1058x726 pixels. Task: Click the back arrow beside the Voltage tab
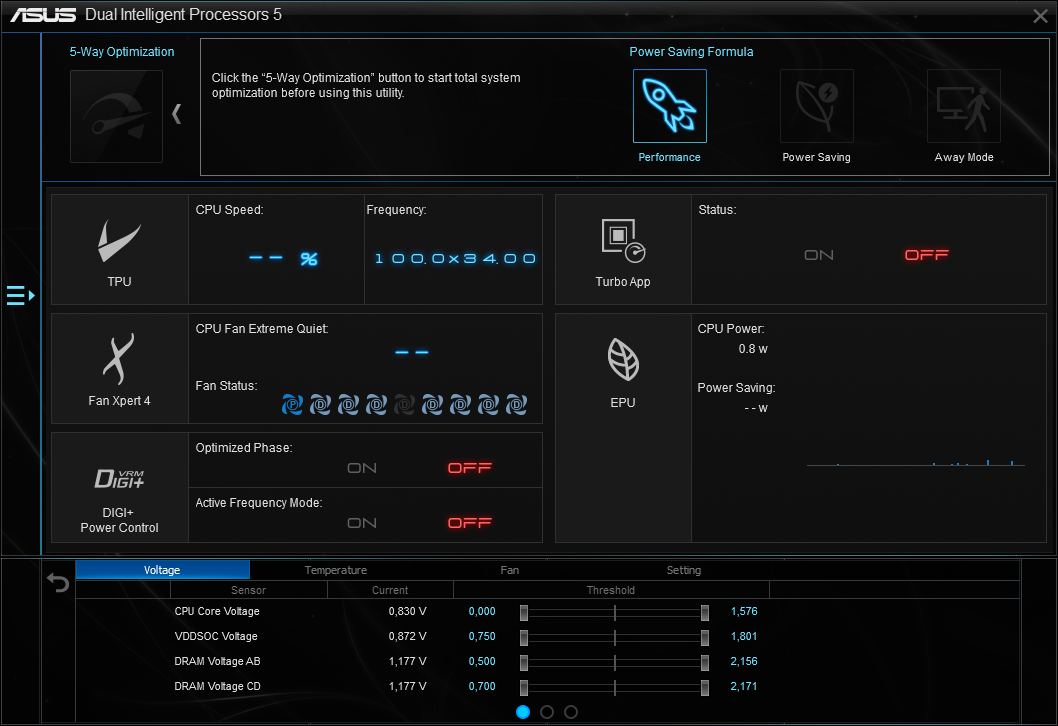[58, 582]
